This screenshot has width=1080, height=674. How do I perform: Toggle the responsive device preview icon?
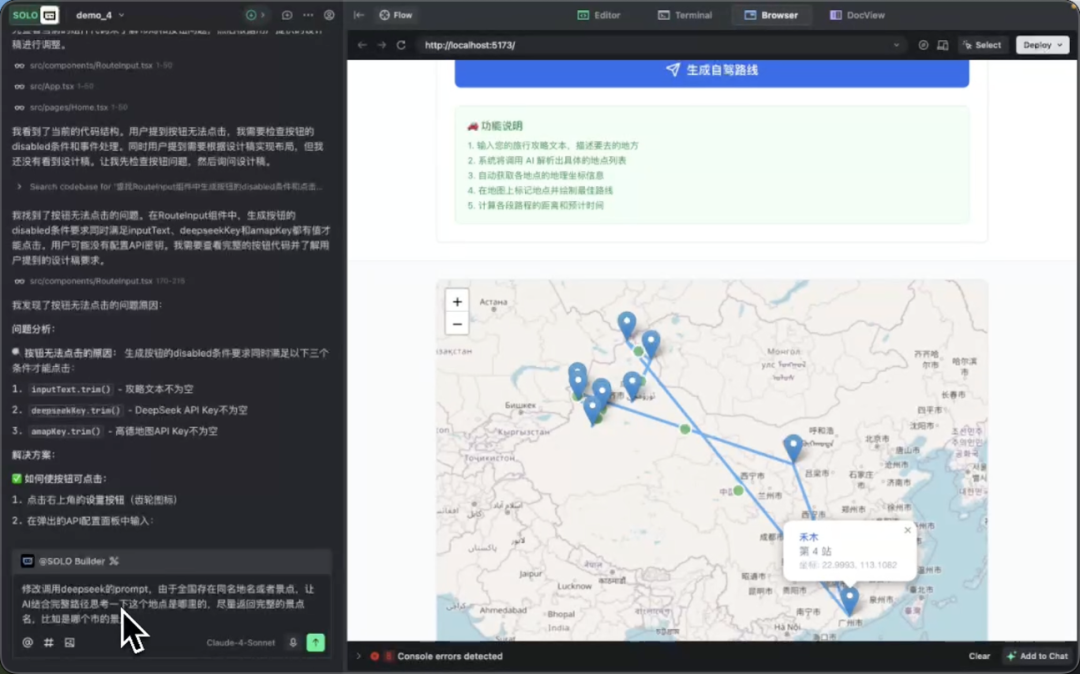tap(942, 45)
